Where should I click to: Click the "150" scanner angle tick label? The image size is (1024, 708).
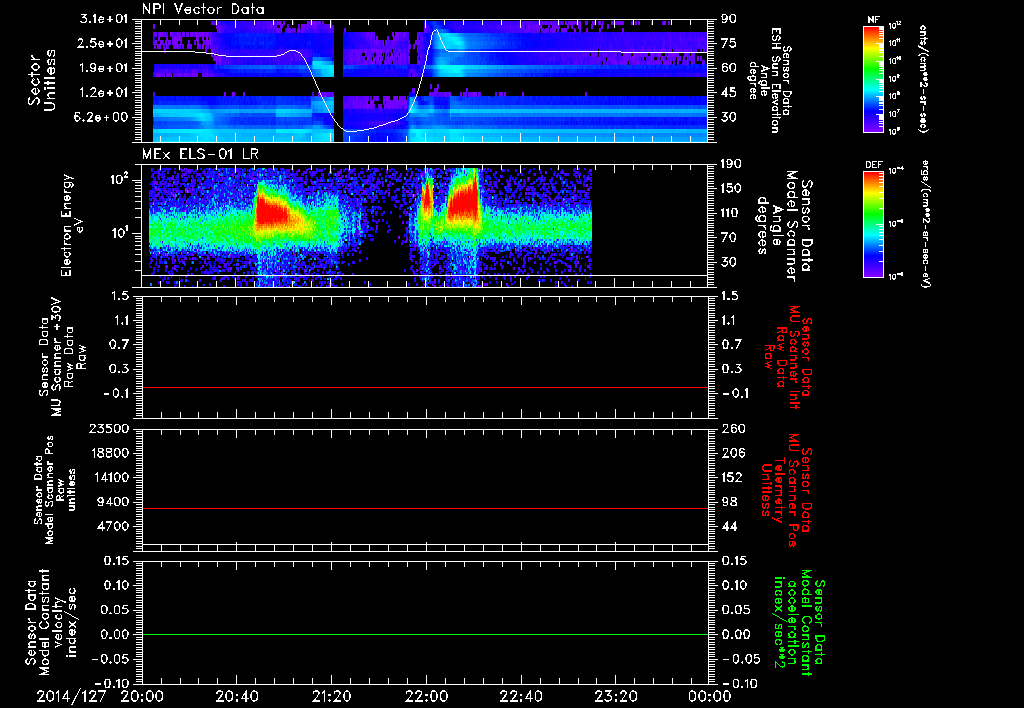[x=731, y=189]
